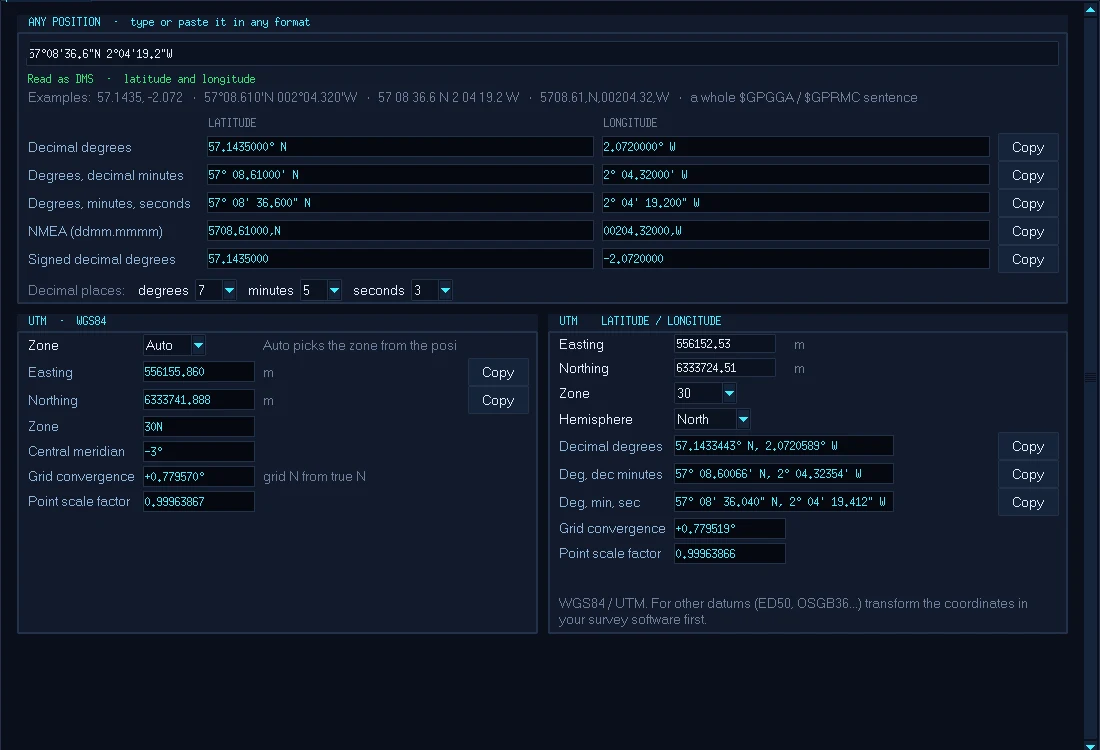Click the example text 57.1435, -2.072
This screenshot has width=1100, height=750.
pos(140,98)
